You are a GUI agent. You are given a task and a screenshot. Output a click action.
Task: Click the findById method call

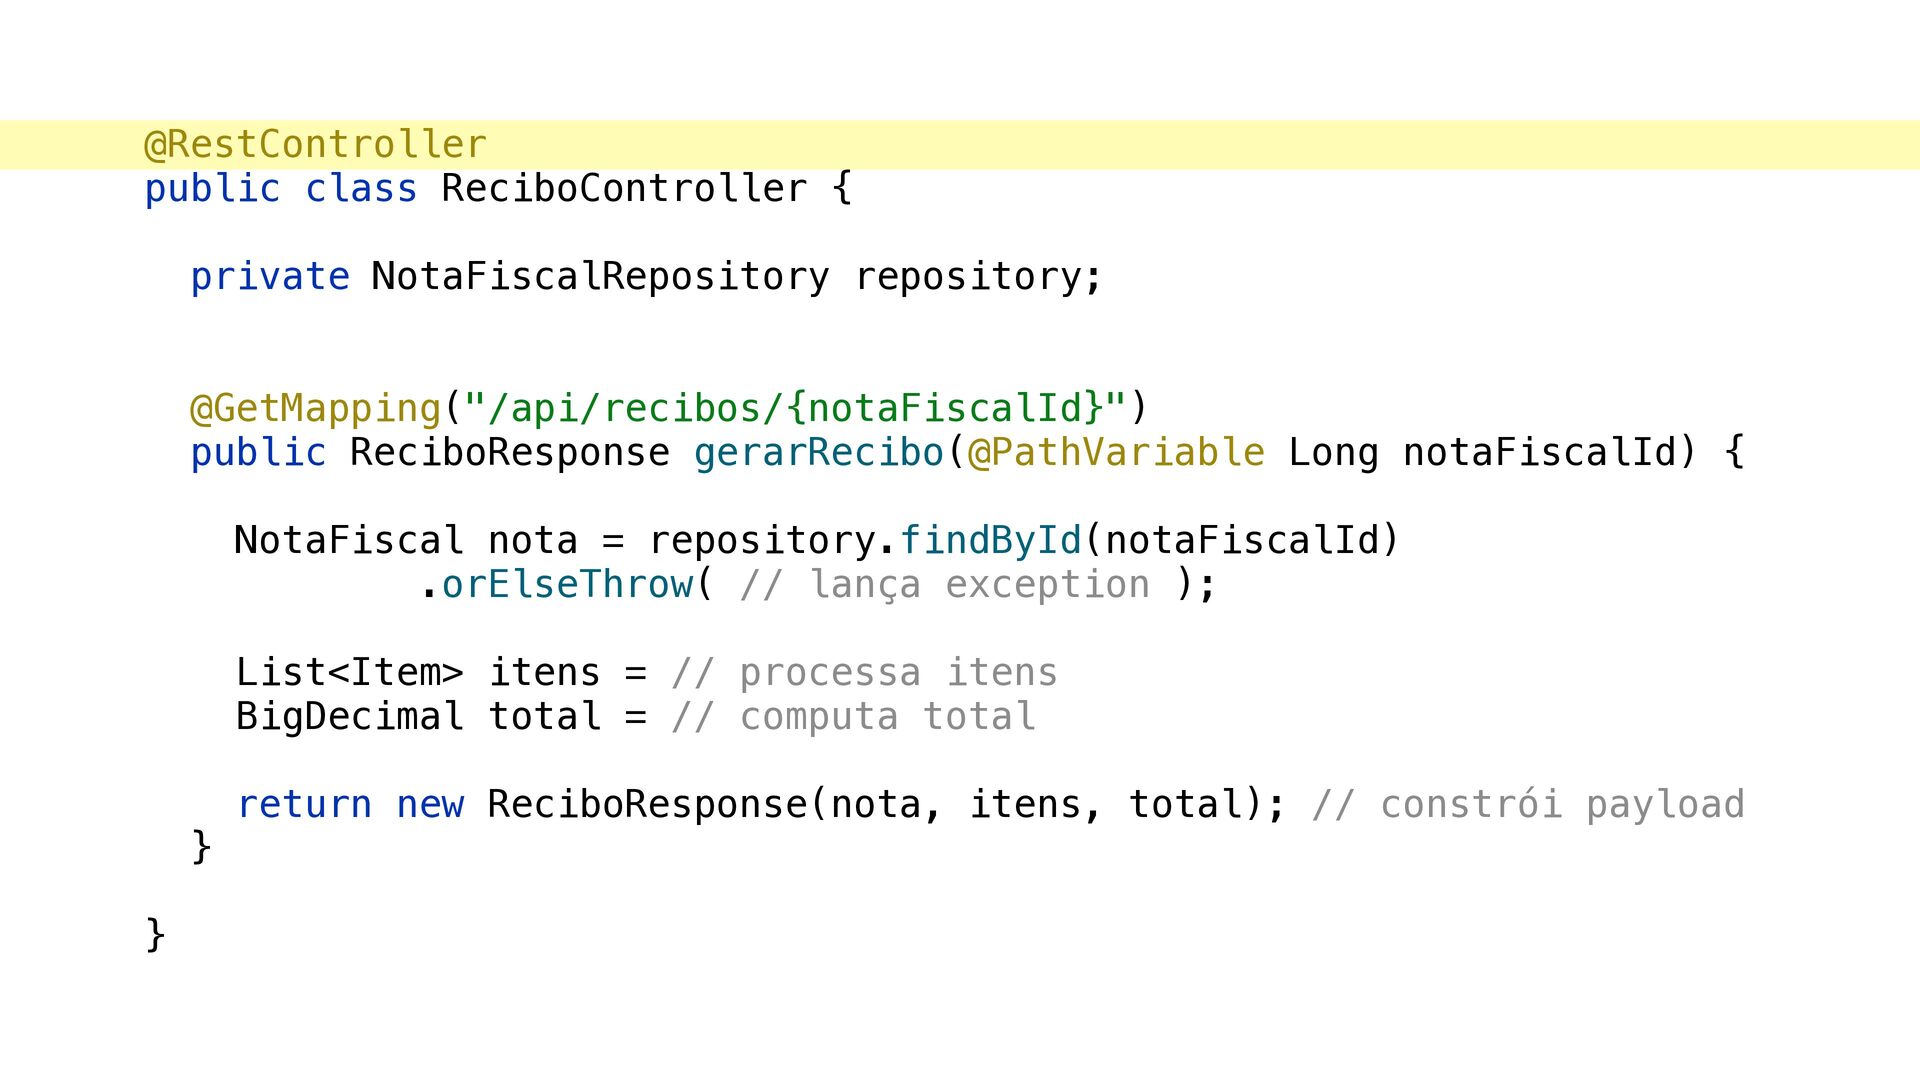click(991, 541)
